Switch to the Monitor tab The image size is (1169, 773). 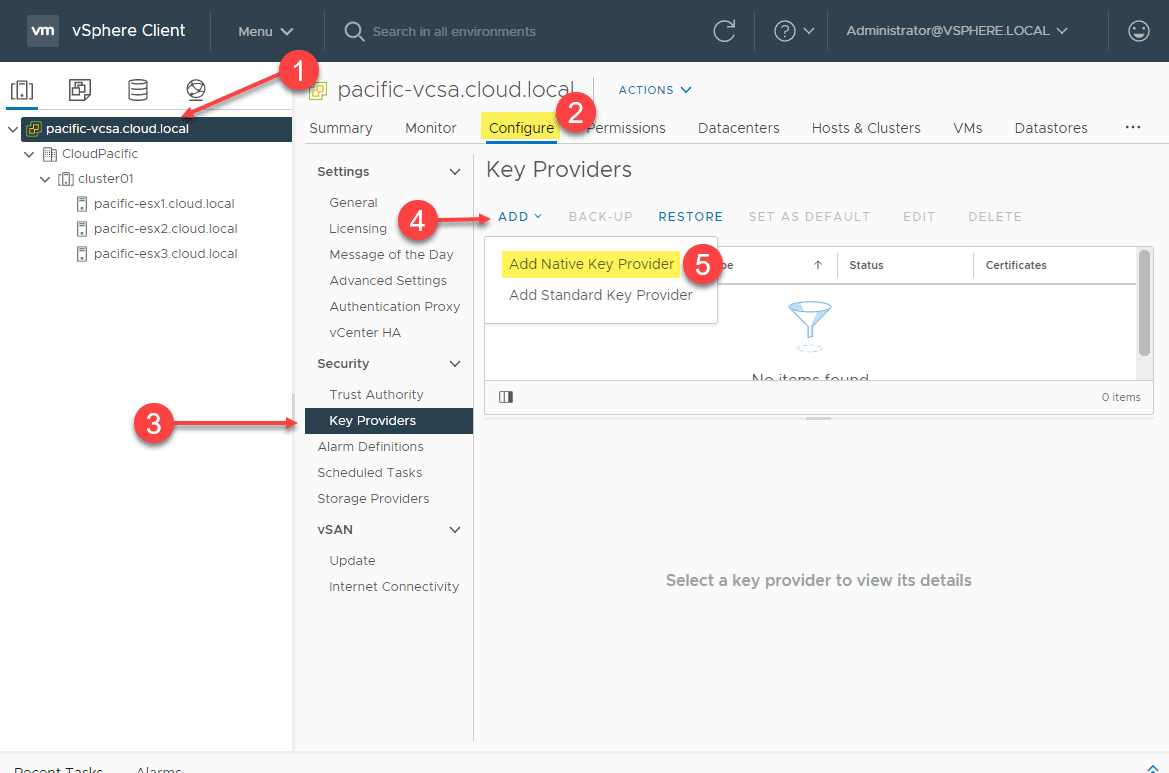point(430,128)
